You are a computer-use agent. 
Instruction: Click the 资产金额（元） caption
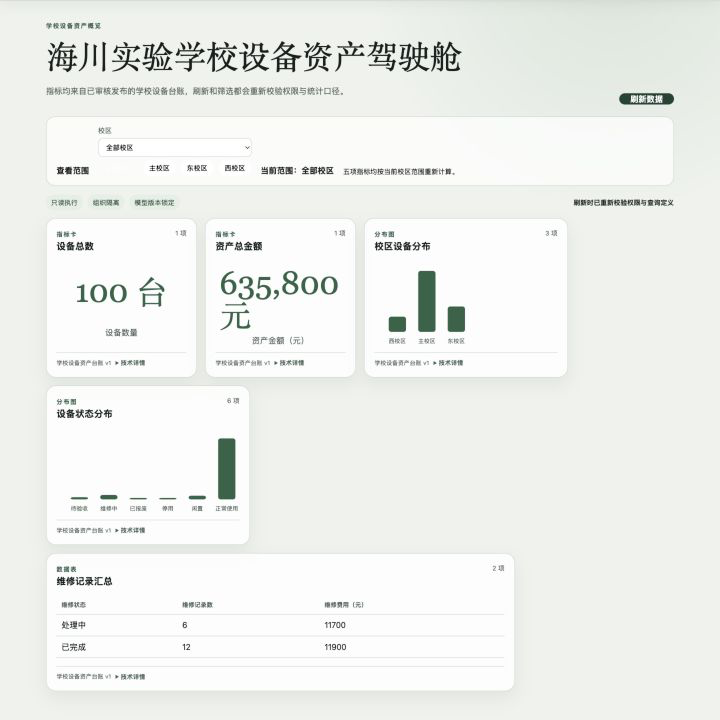(x=278, y=340)
